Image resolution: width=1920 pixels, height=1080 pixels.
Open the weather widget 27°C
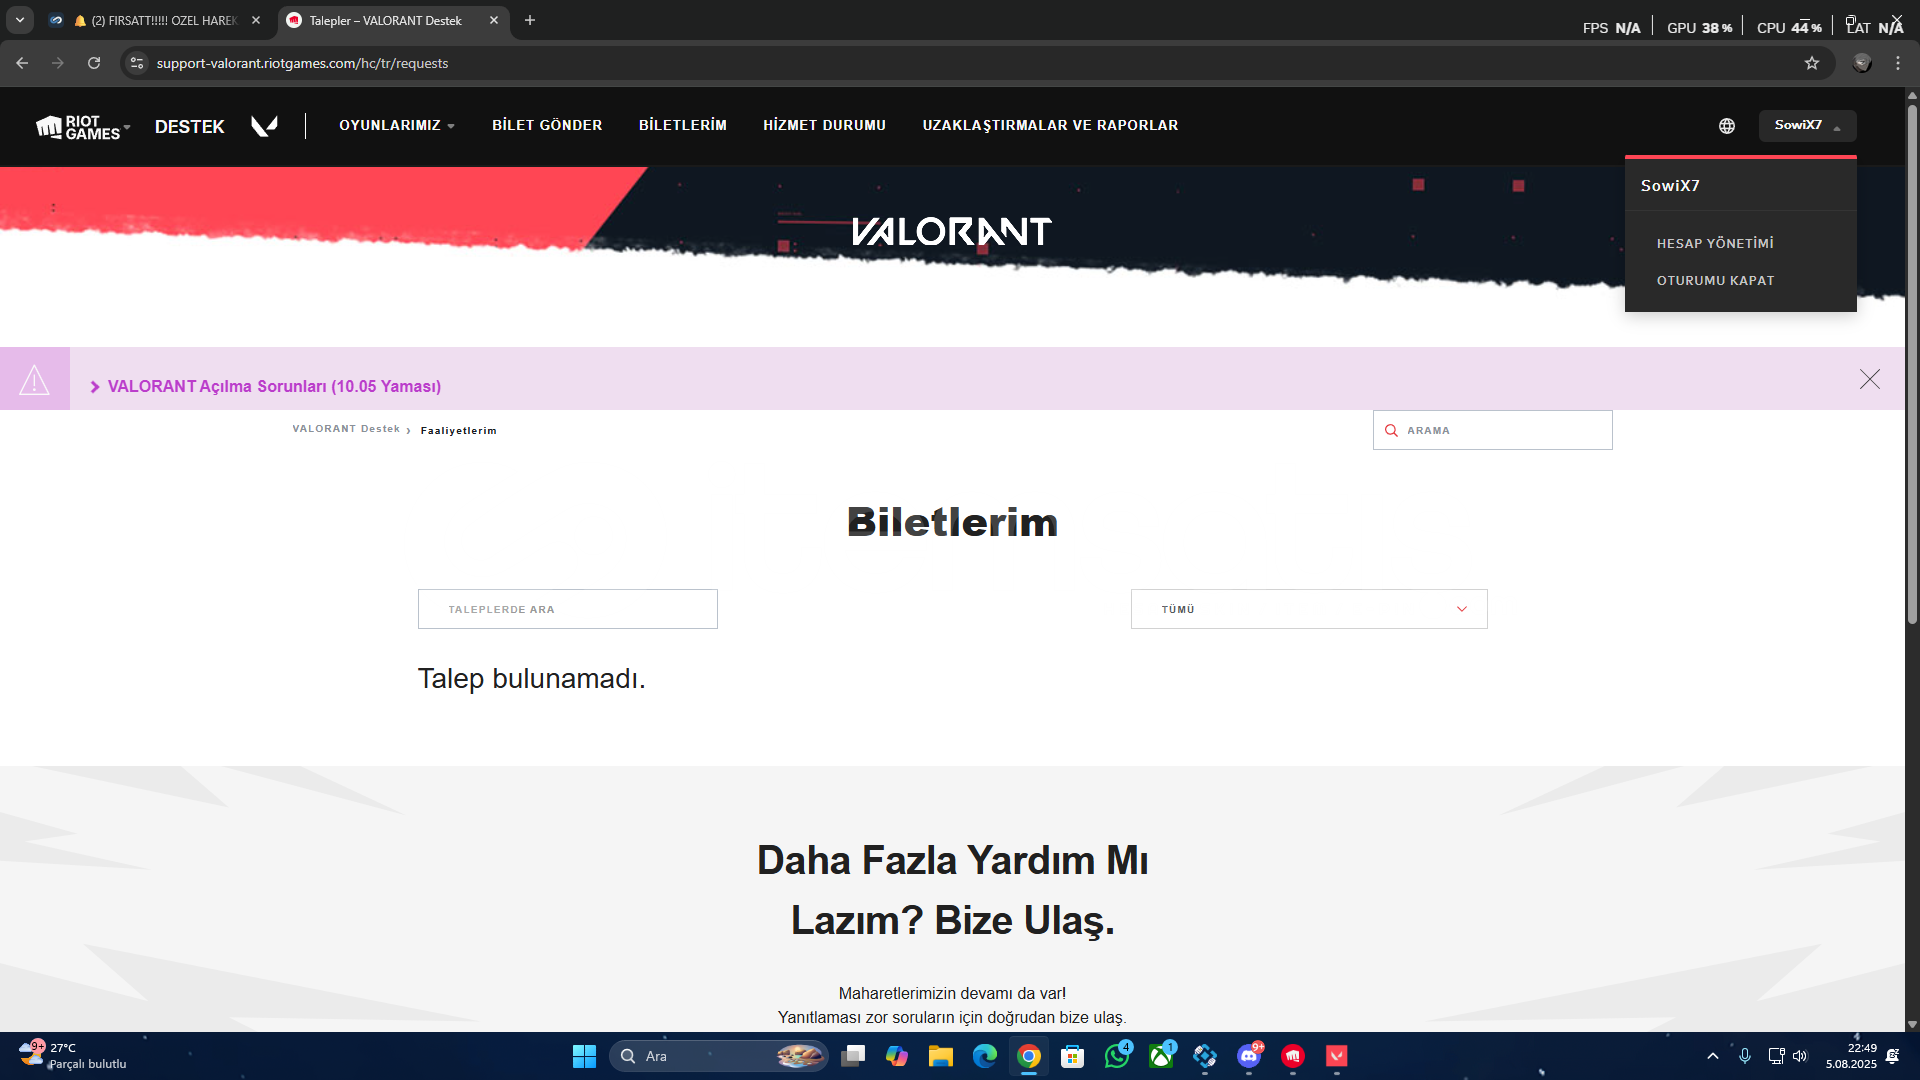(x=74, y=1056)
